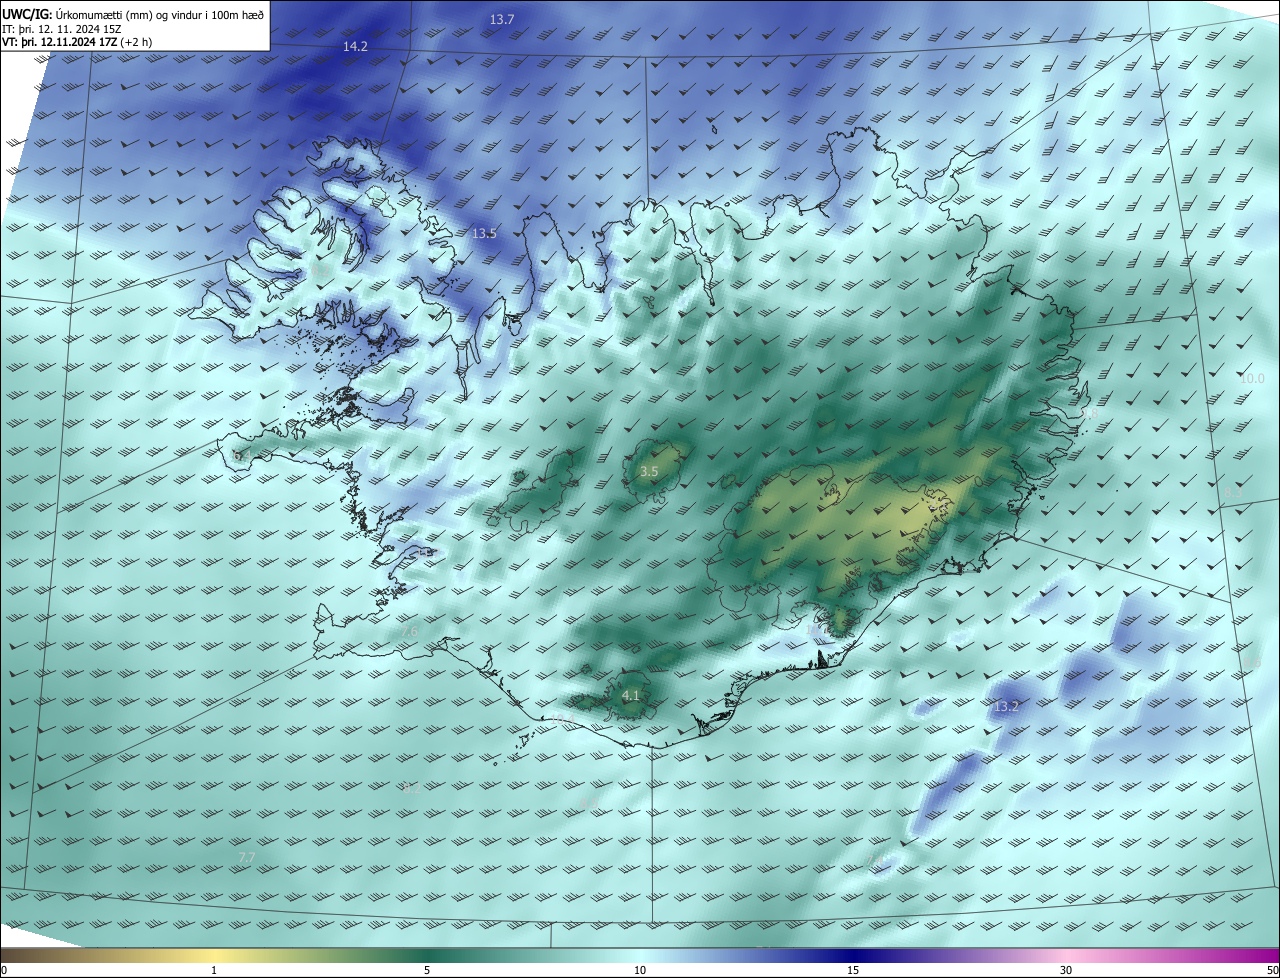Click the 13.2 value label over the sea
Image resolution: width=1280 pixels, height=978 pixels.
click(x=1006, y=707)
